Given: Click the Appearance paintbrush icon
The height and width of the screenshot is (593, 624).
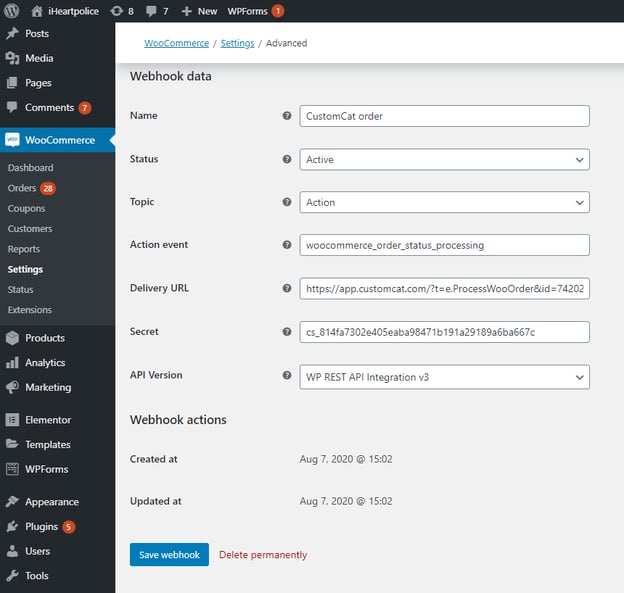Looking at the screenshot, I should (x=12, y=501).
